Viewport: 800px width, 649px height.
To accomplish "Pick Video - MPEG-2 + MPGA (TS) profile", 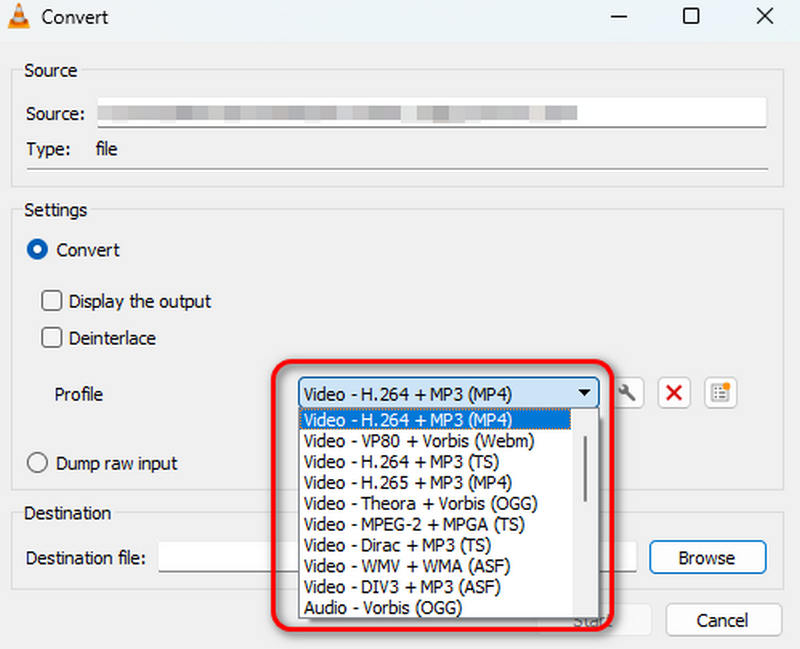I will coord(420,524).
